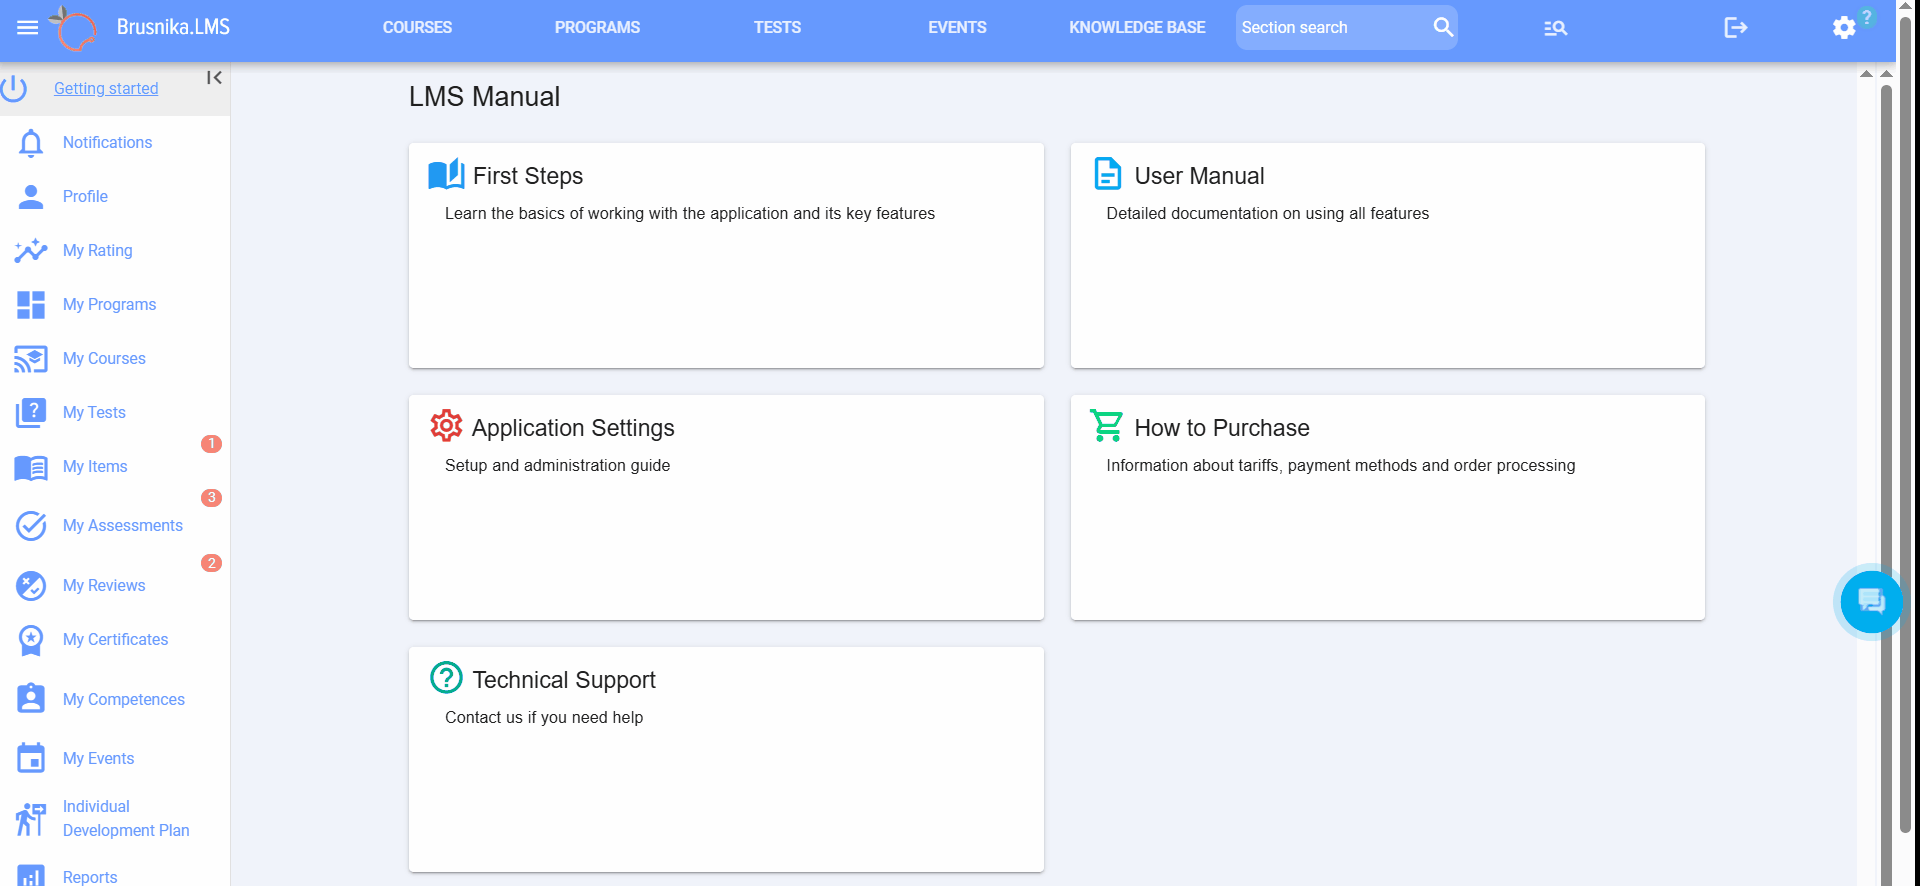The width and height of the screenshot is (1920, 886).
Task: Click the My Certificates ribbon icon
Action: pos(31,640)
